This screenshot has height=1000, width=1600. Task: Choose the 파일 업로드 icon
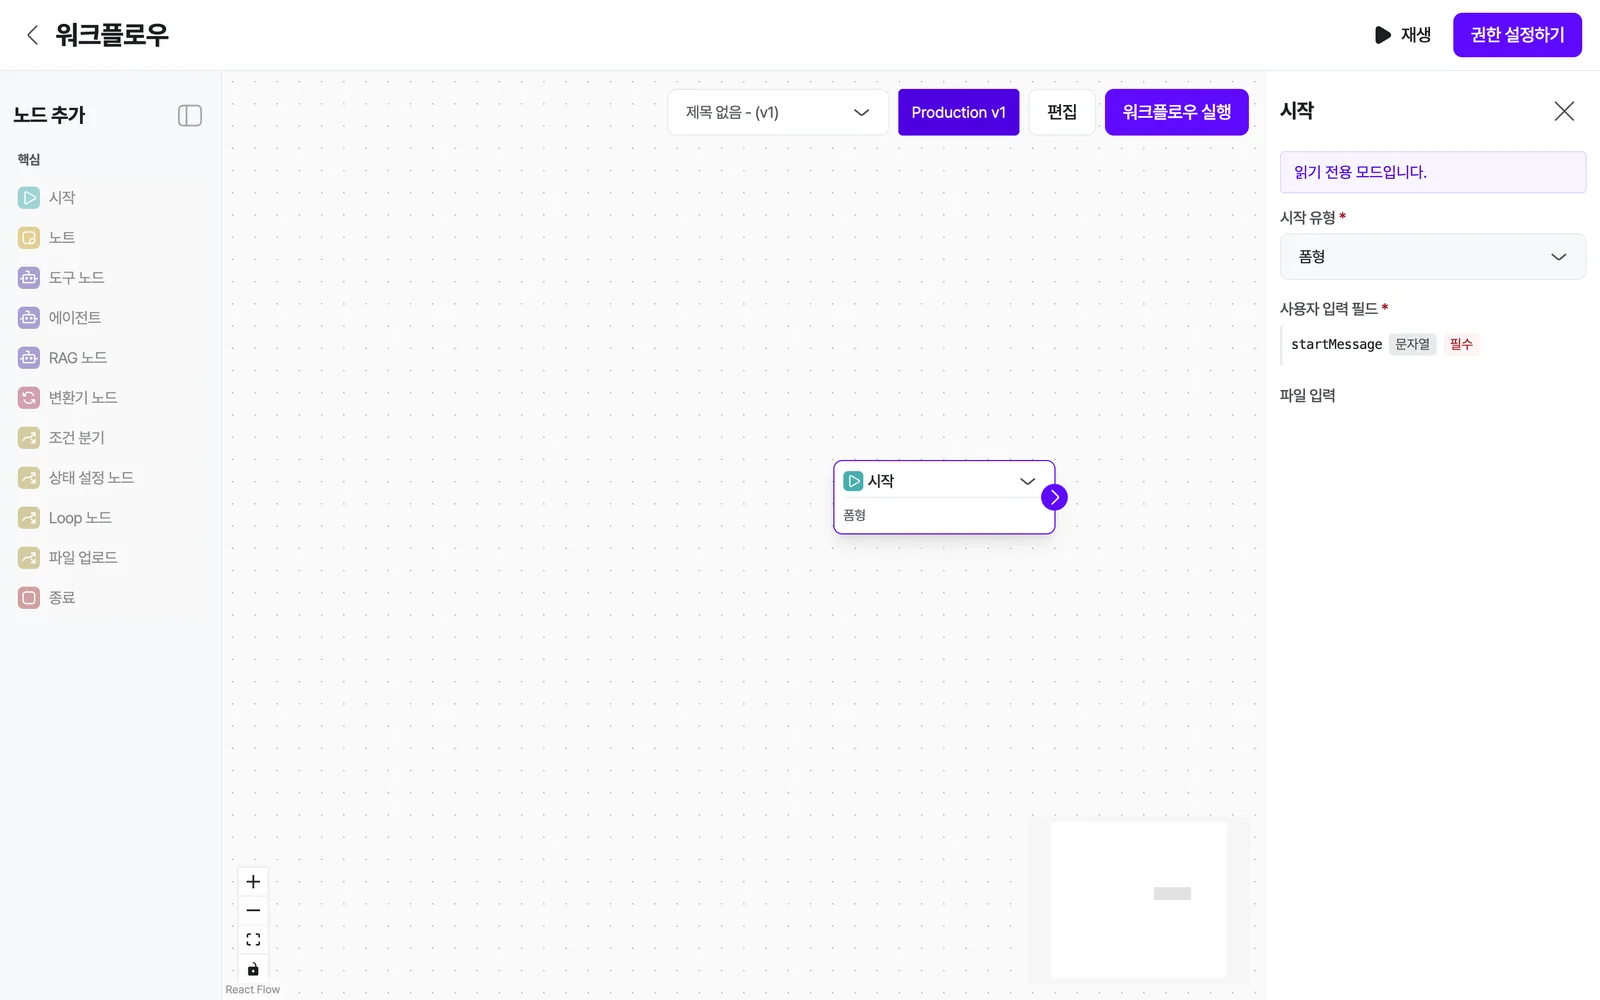(x=29, y=558)
